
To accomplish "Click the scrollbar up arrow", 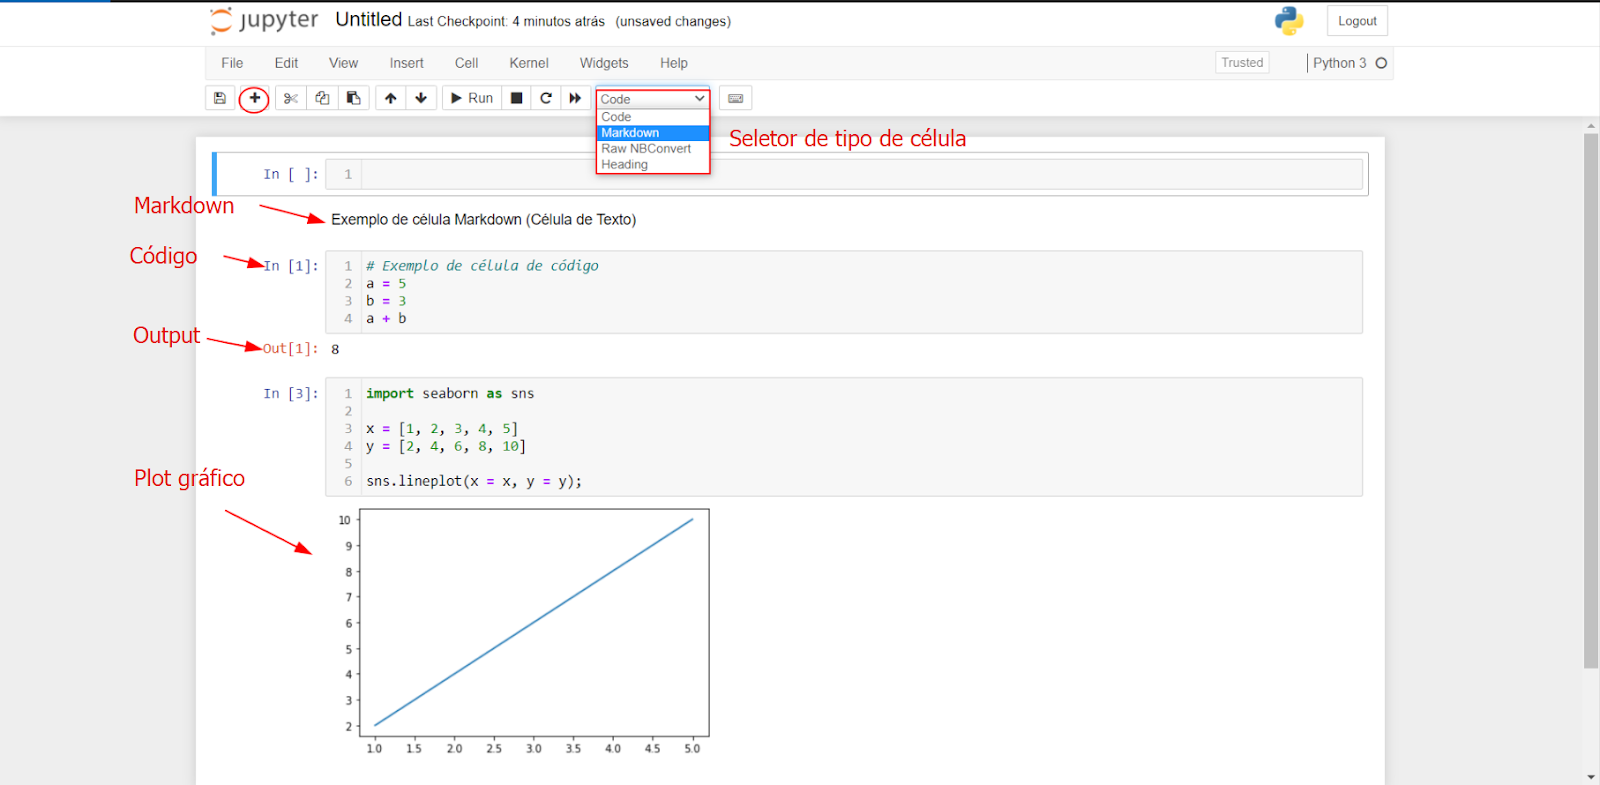I will 1591,126.
